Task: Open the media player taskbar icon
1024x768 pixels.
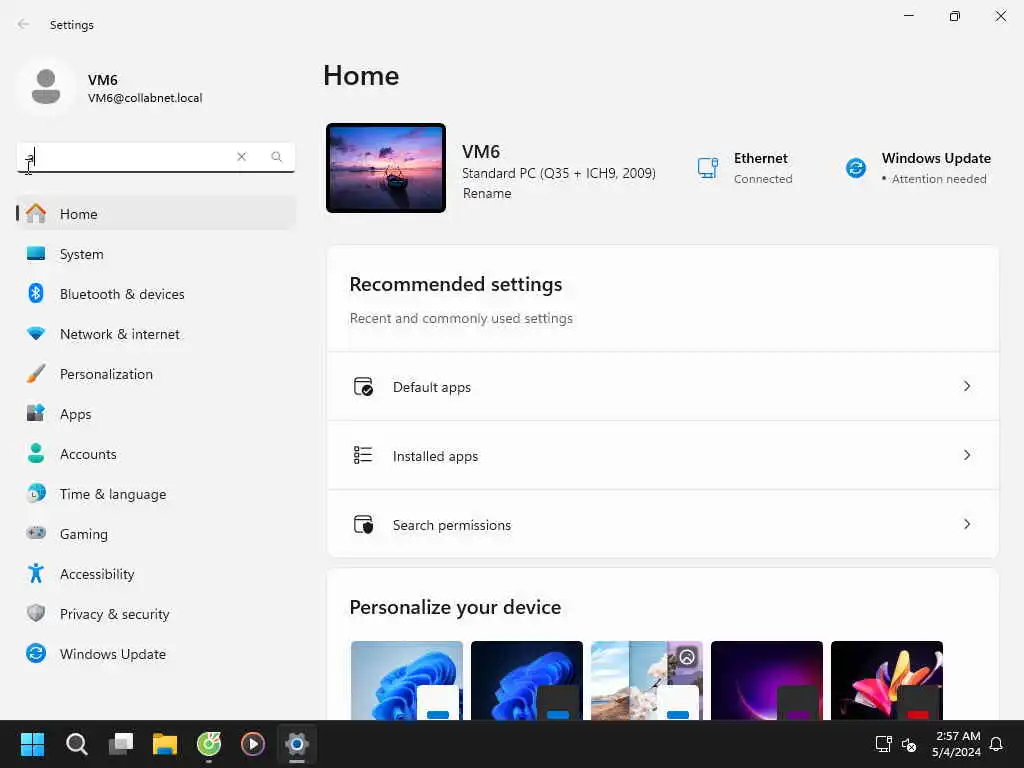Action: coord(253,744)
